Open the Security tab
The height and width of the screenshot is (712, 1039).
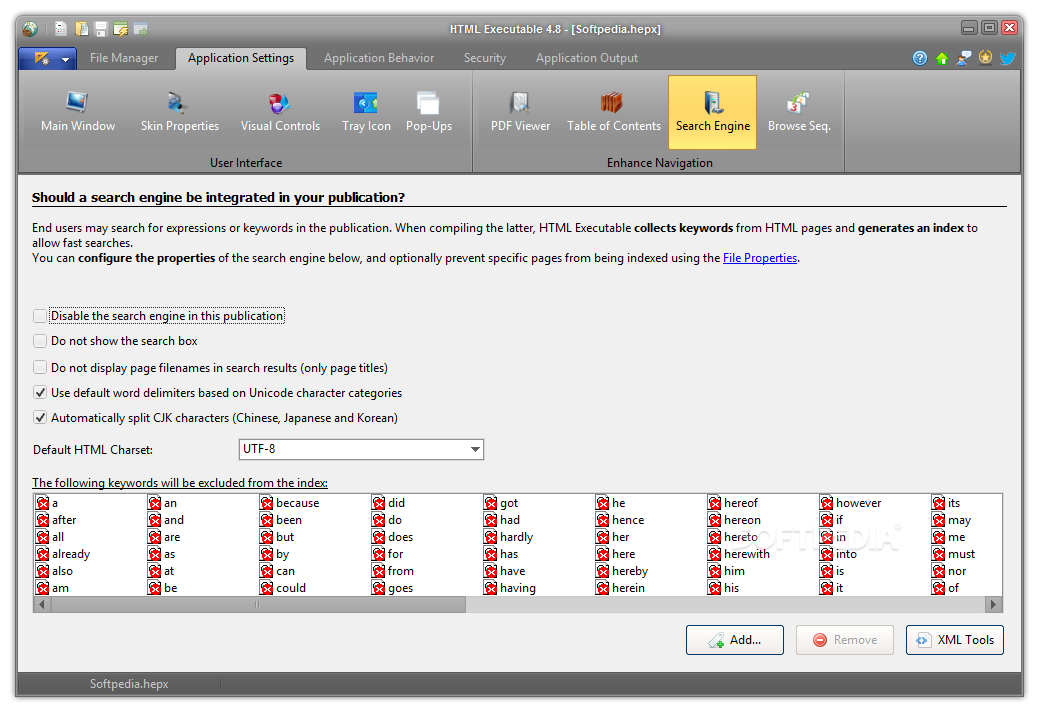[484, 58]
